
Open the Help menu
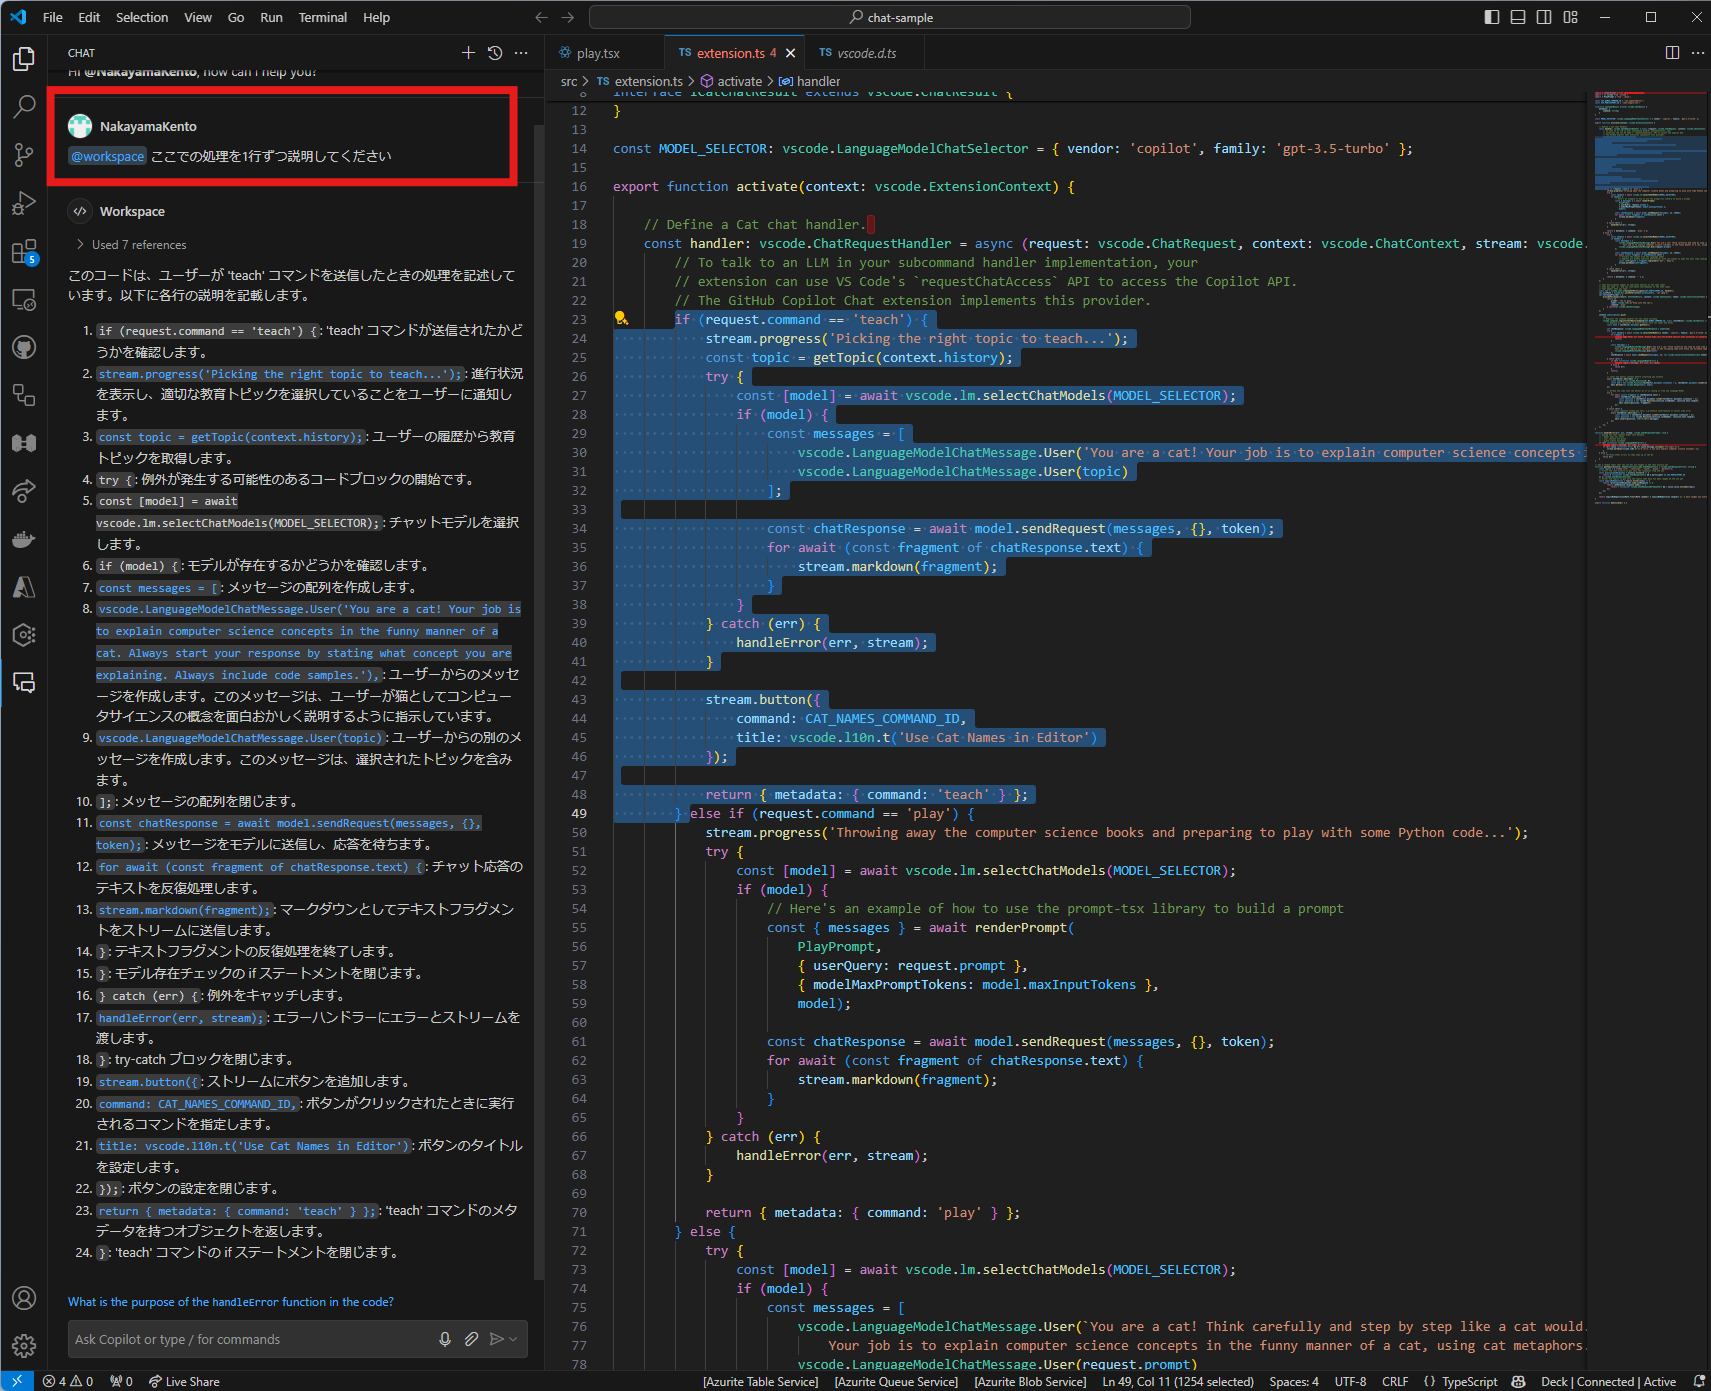(376, 17)
